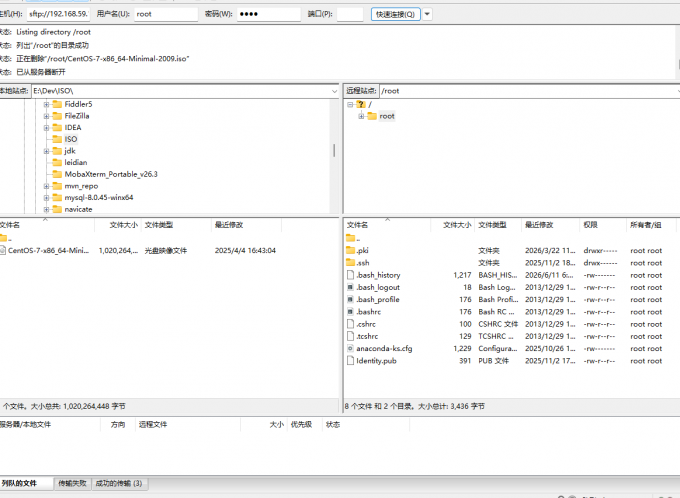Viewport: 680px width, 498px height.
Task: Select the CentOS-7-x86_64-Mini... local file name
Action: point(48,250)
